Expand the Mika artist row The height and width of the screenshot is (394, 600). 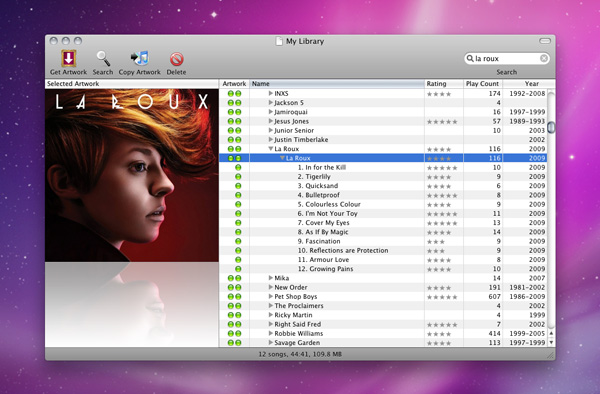pos(271,278)
